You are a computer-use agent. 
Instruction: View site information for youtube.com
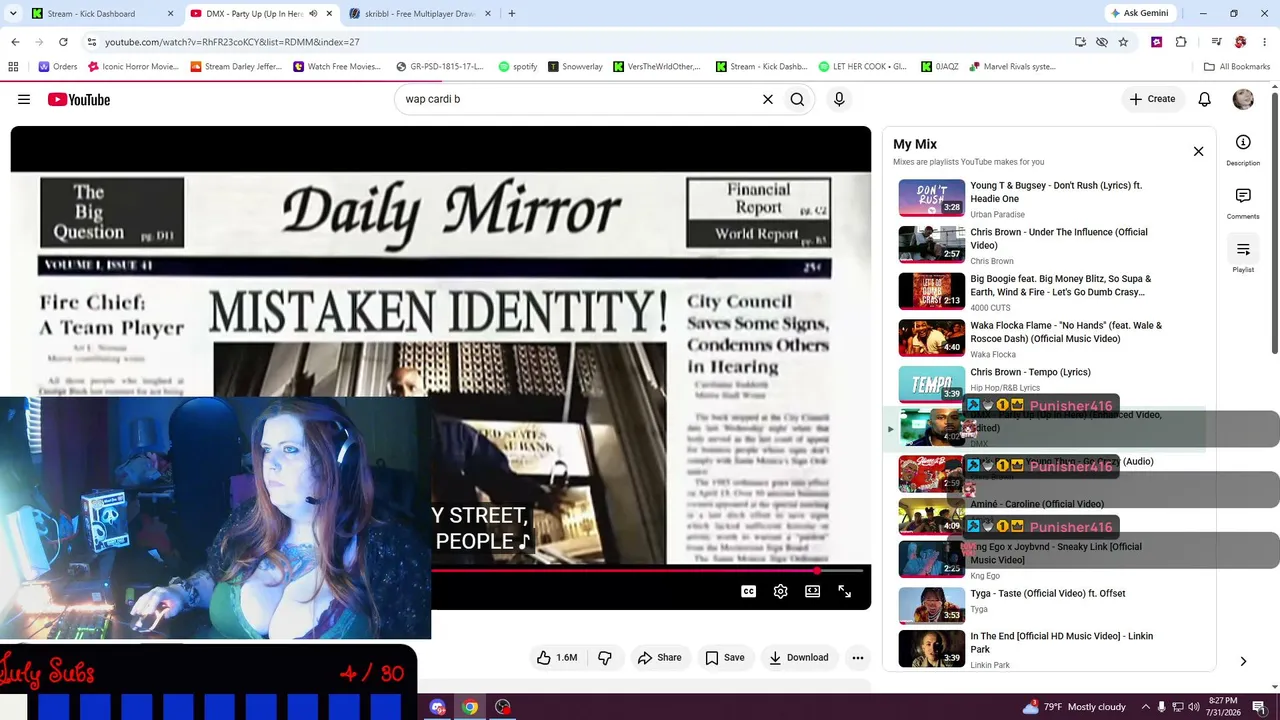click(x=92, y=42)
